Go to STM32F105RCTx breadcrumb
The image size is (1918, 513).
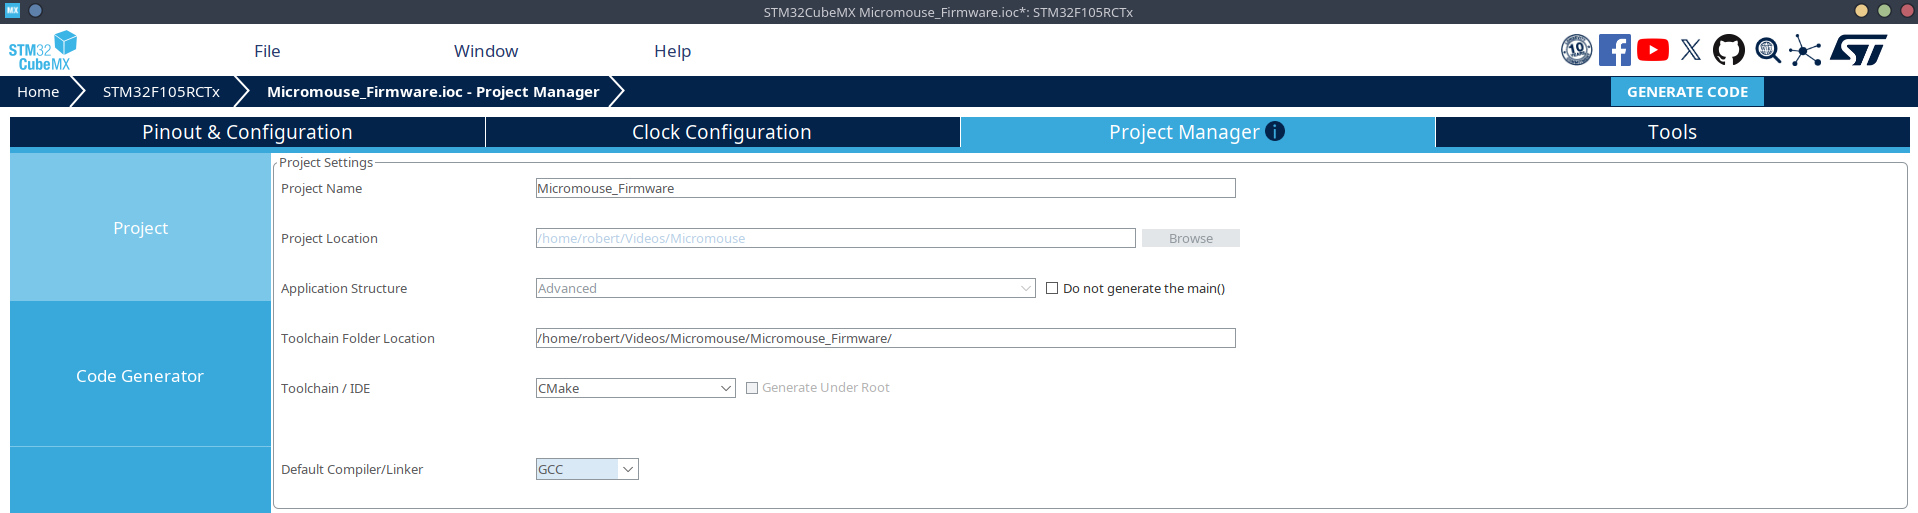161,91
